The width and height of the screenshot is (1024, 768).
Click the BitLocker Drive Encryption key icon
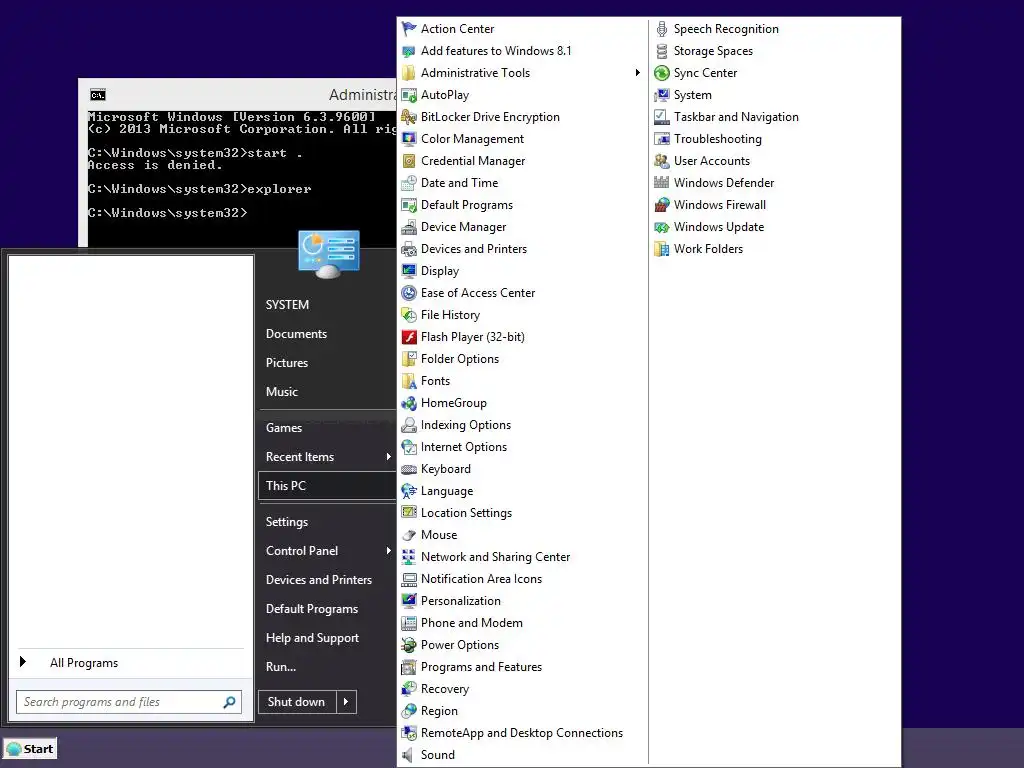point(409,117)
